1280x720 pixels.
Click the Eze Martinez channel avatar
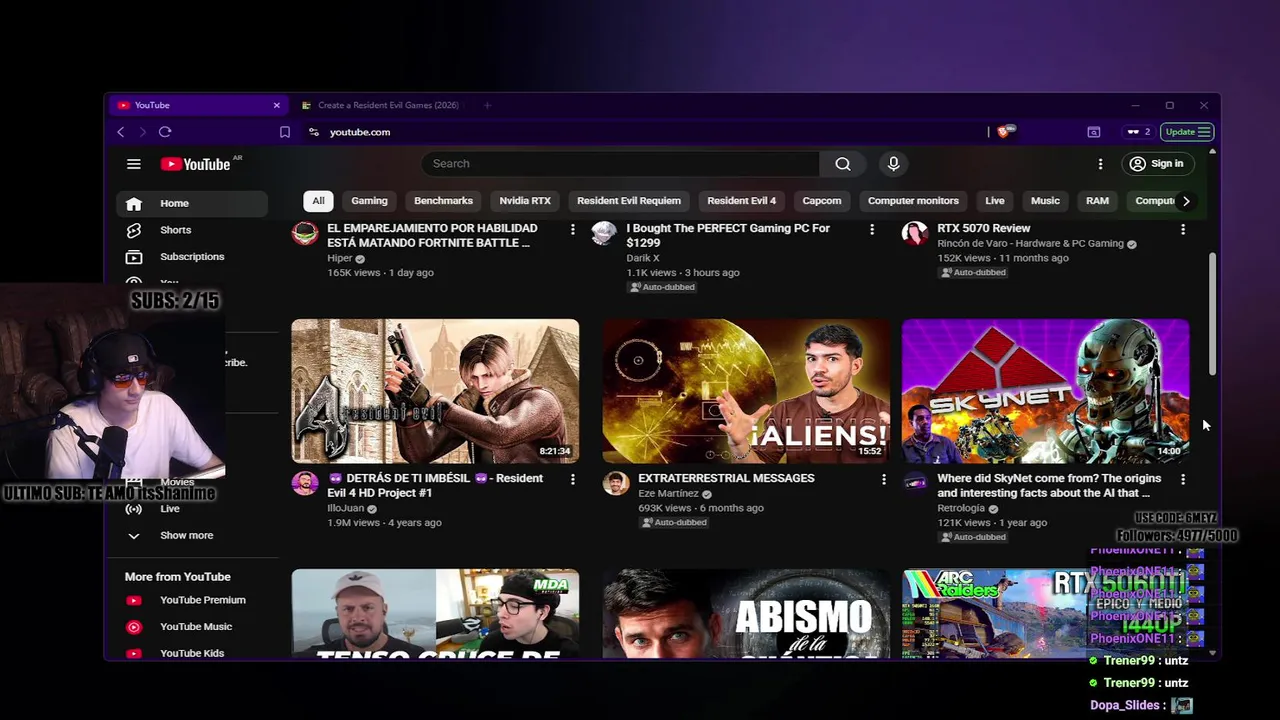tap(615, 483)
